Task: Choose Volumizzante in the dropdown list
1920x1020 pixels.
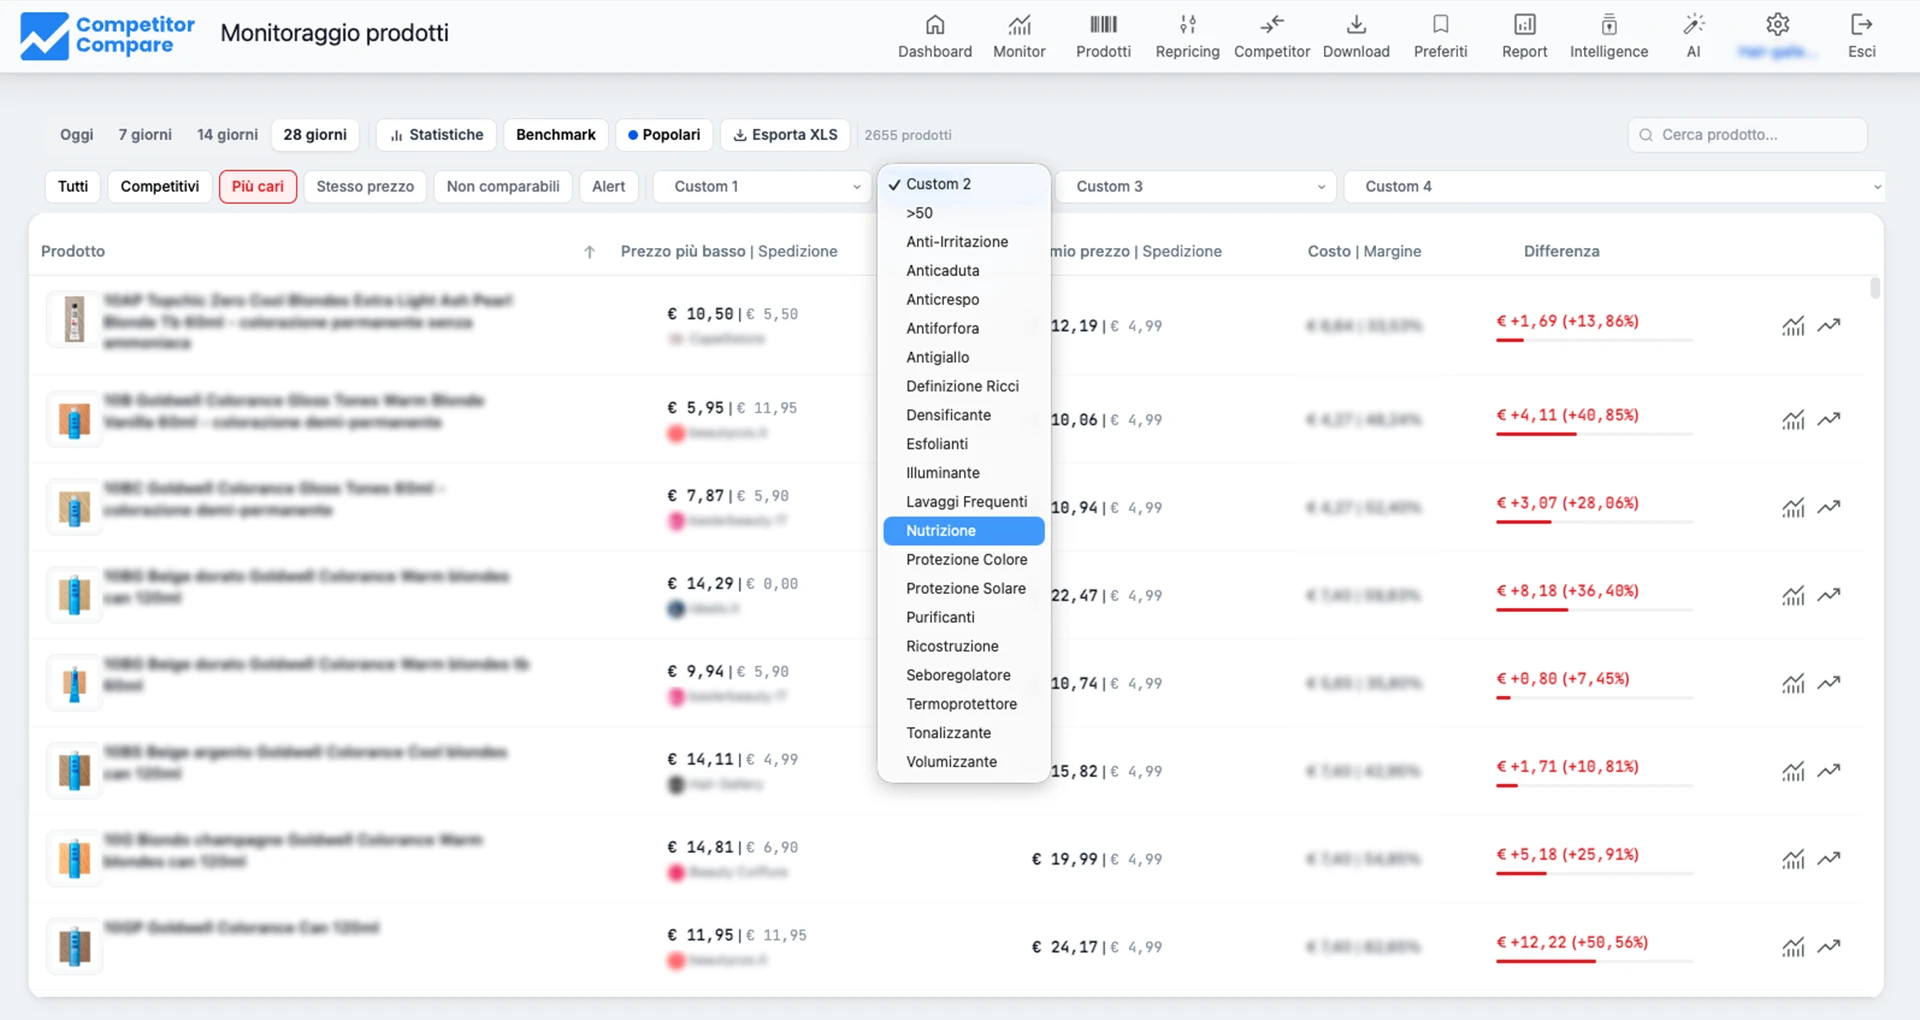Action: click(x=964, y=762)
